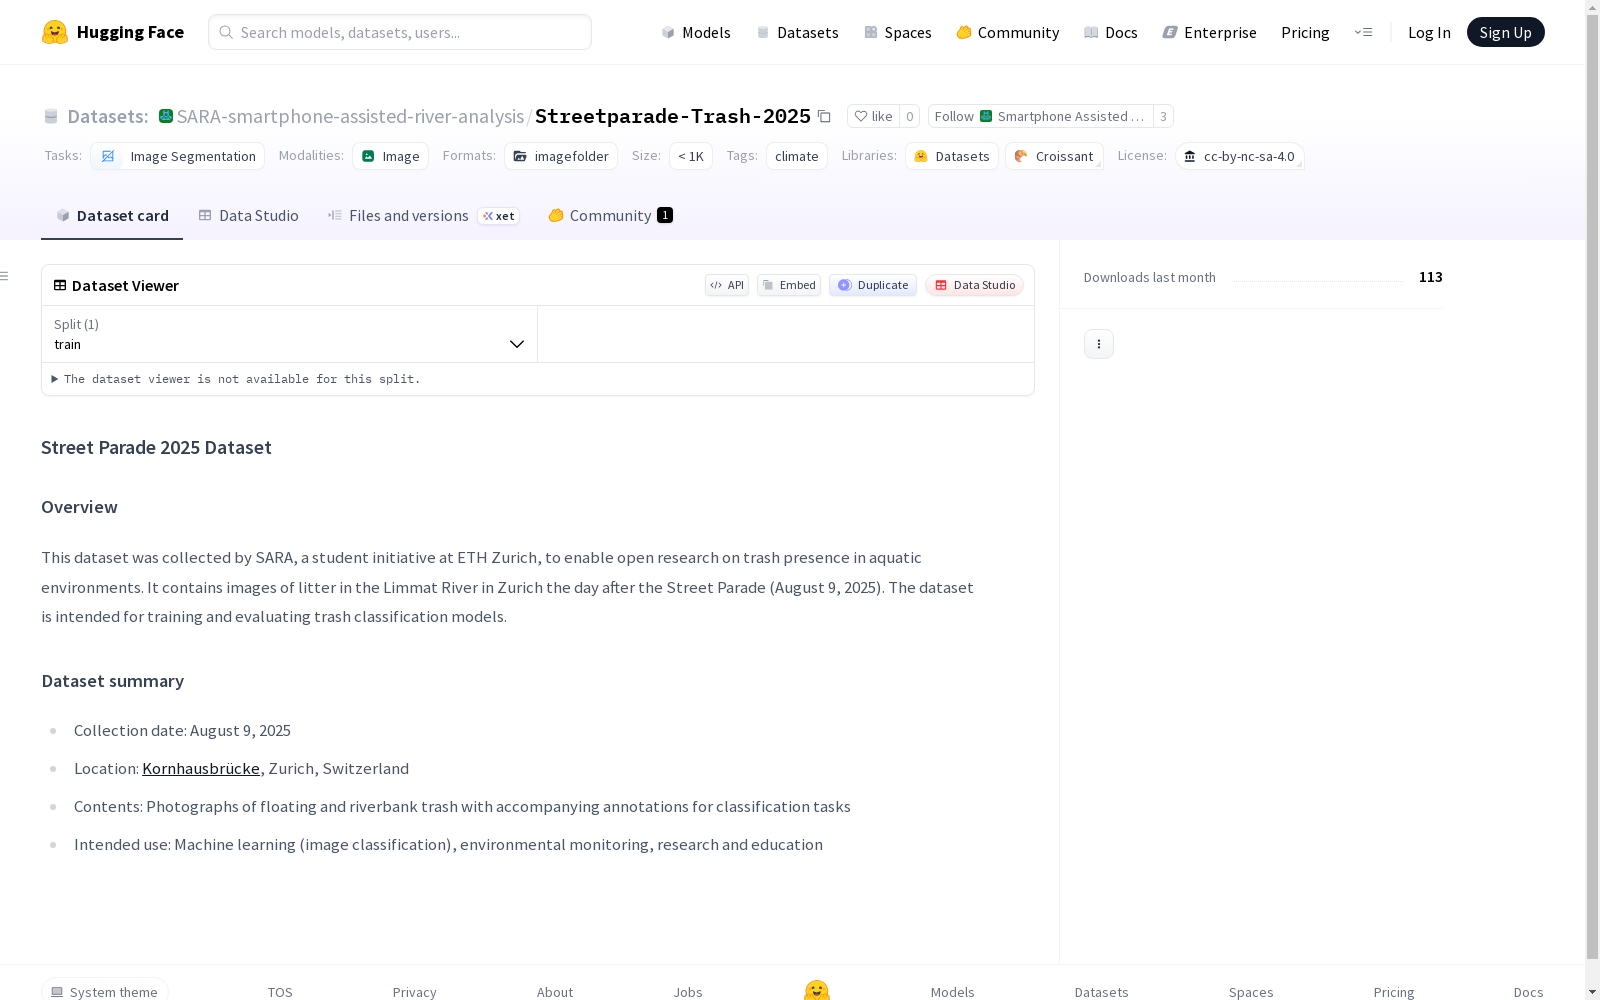Open the Pricing page from top navigation

pos(1305,32)
